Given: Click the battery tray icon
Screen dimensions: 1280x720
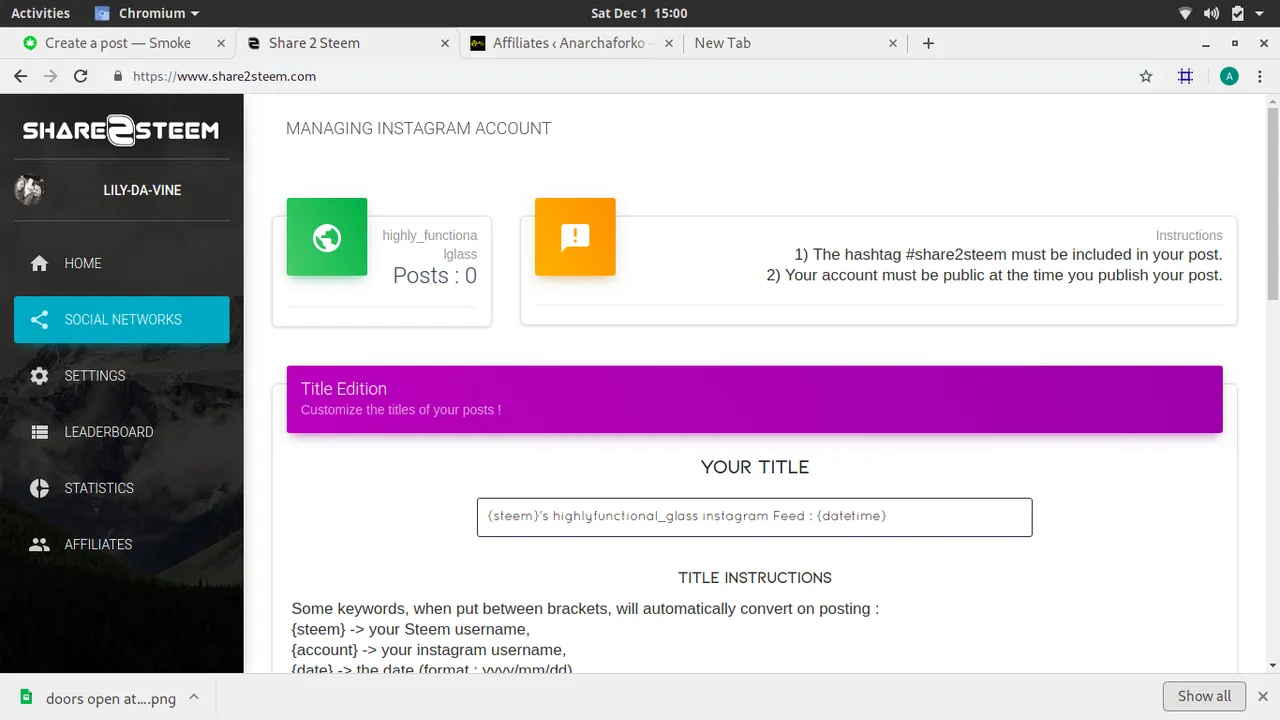Looking at the screenshot, I should (1238, 13).
